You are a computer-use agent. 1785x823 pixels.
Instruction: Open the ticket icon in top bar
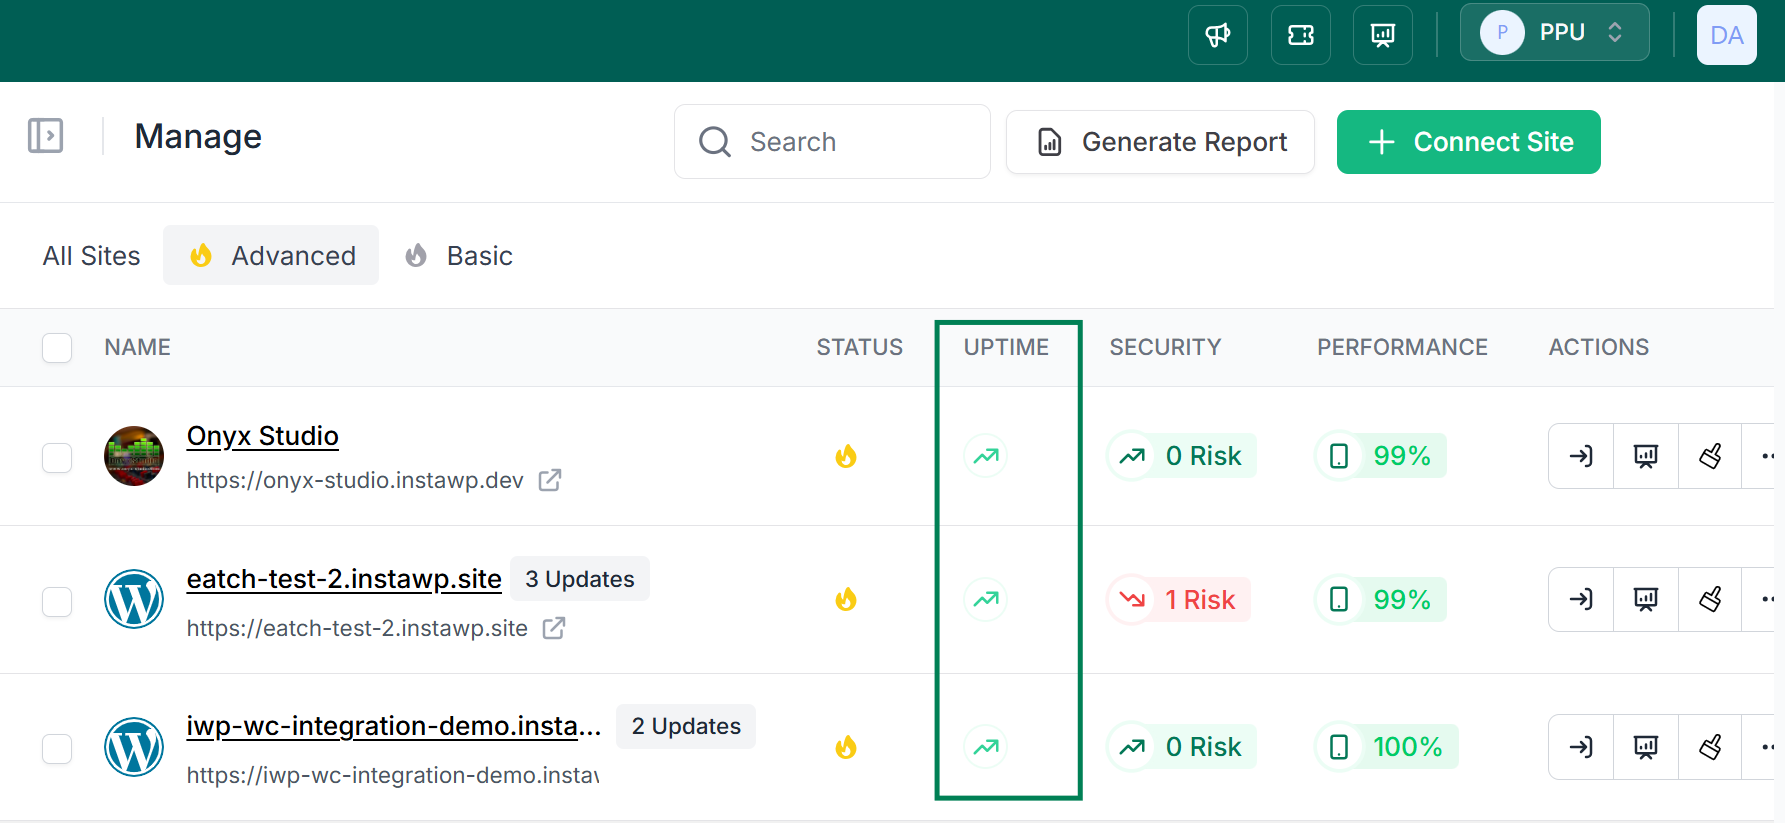coord(1300,35)
